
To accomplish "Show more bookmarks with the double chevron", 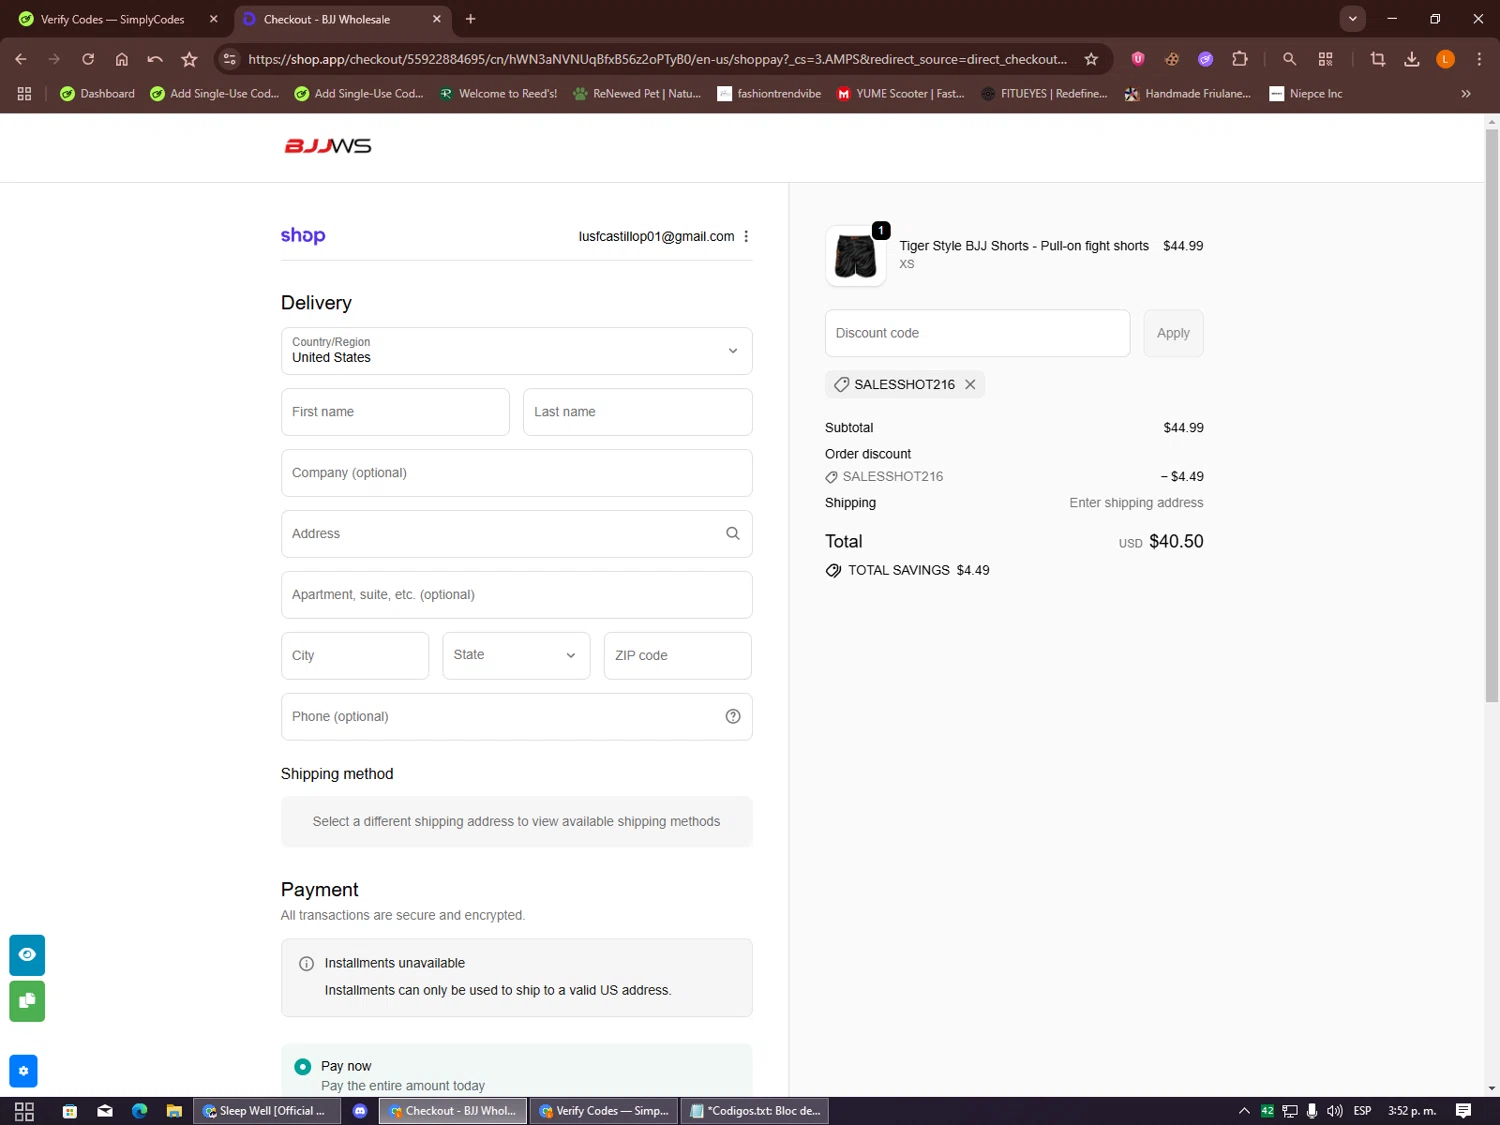I will tap(1466, 93).
